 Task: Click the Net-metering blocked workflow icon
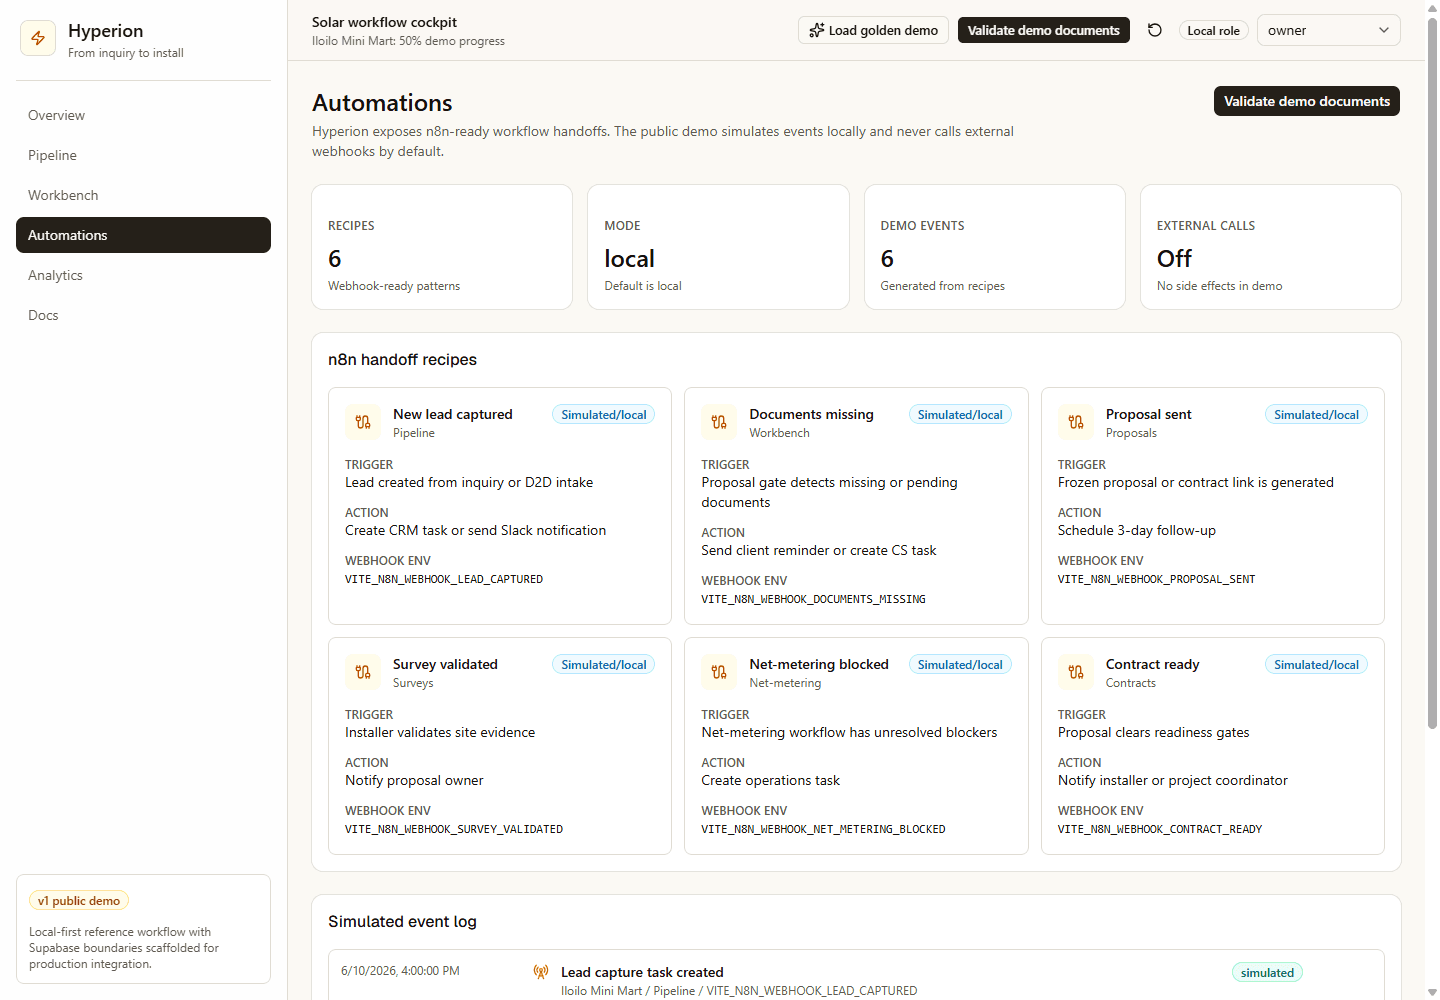click(x=719, y=672)
